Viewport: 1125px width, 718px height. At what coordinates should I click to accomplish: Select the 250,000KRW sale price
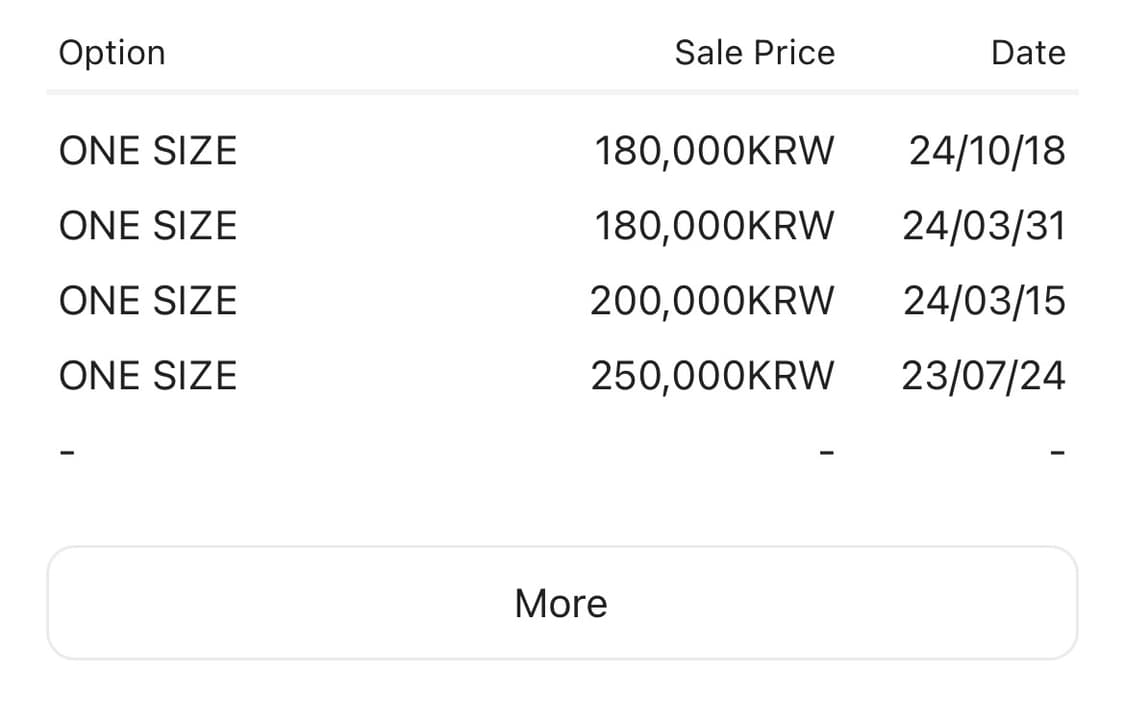[712, 376]
